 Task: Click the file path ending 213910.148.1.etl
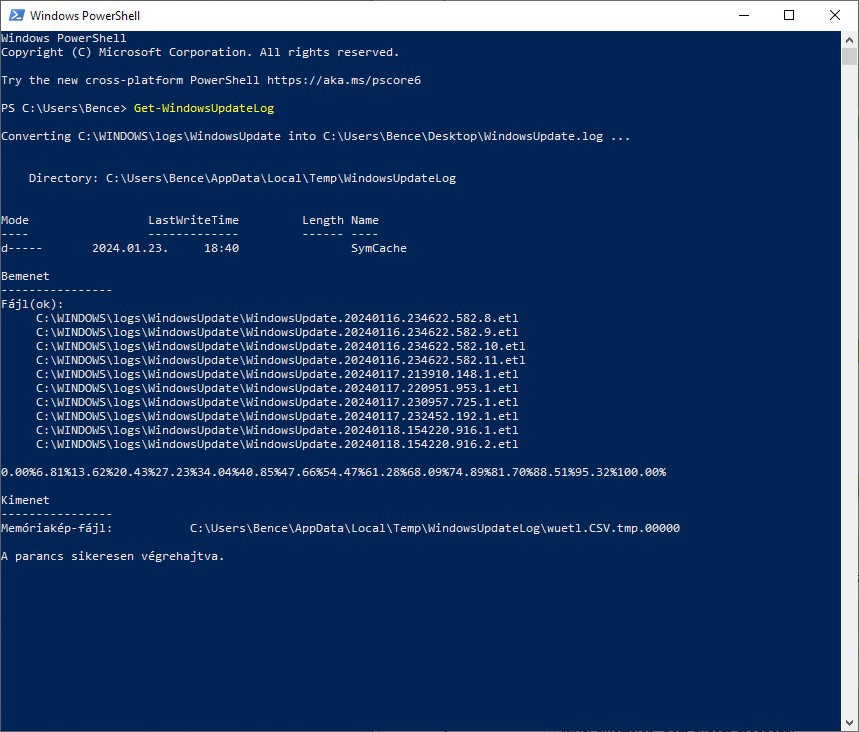tap(277, 374)
